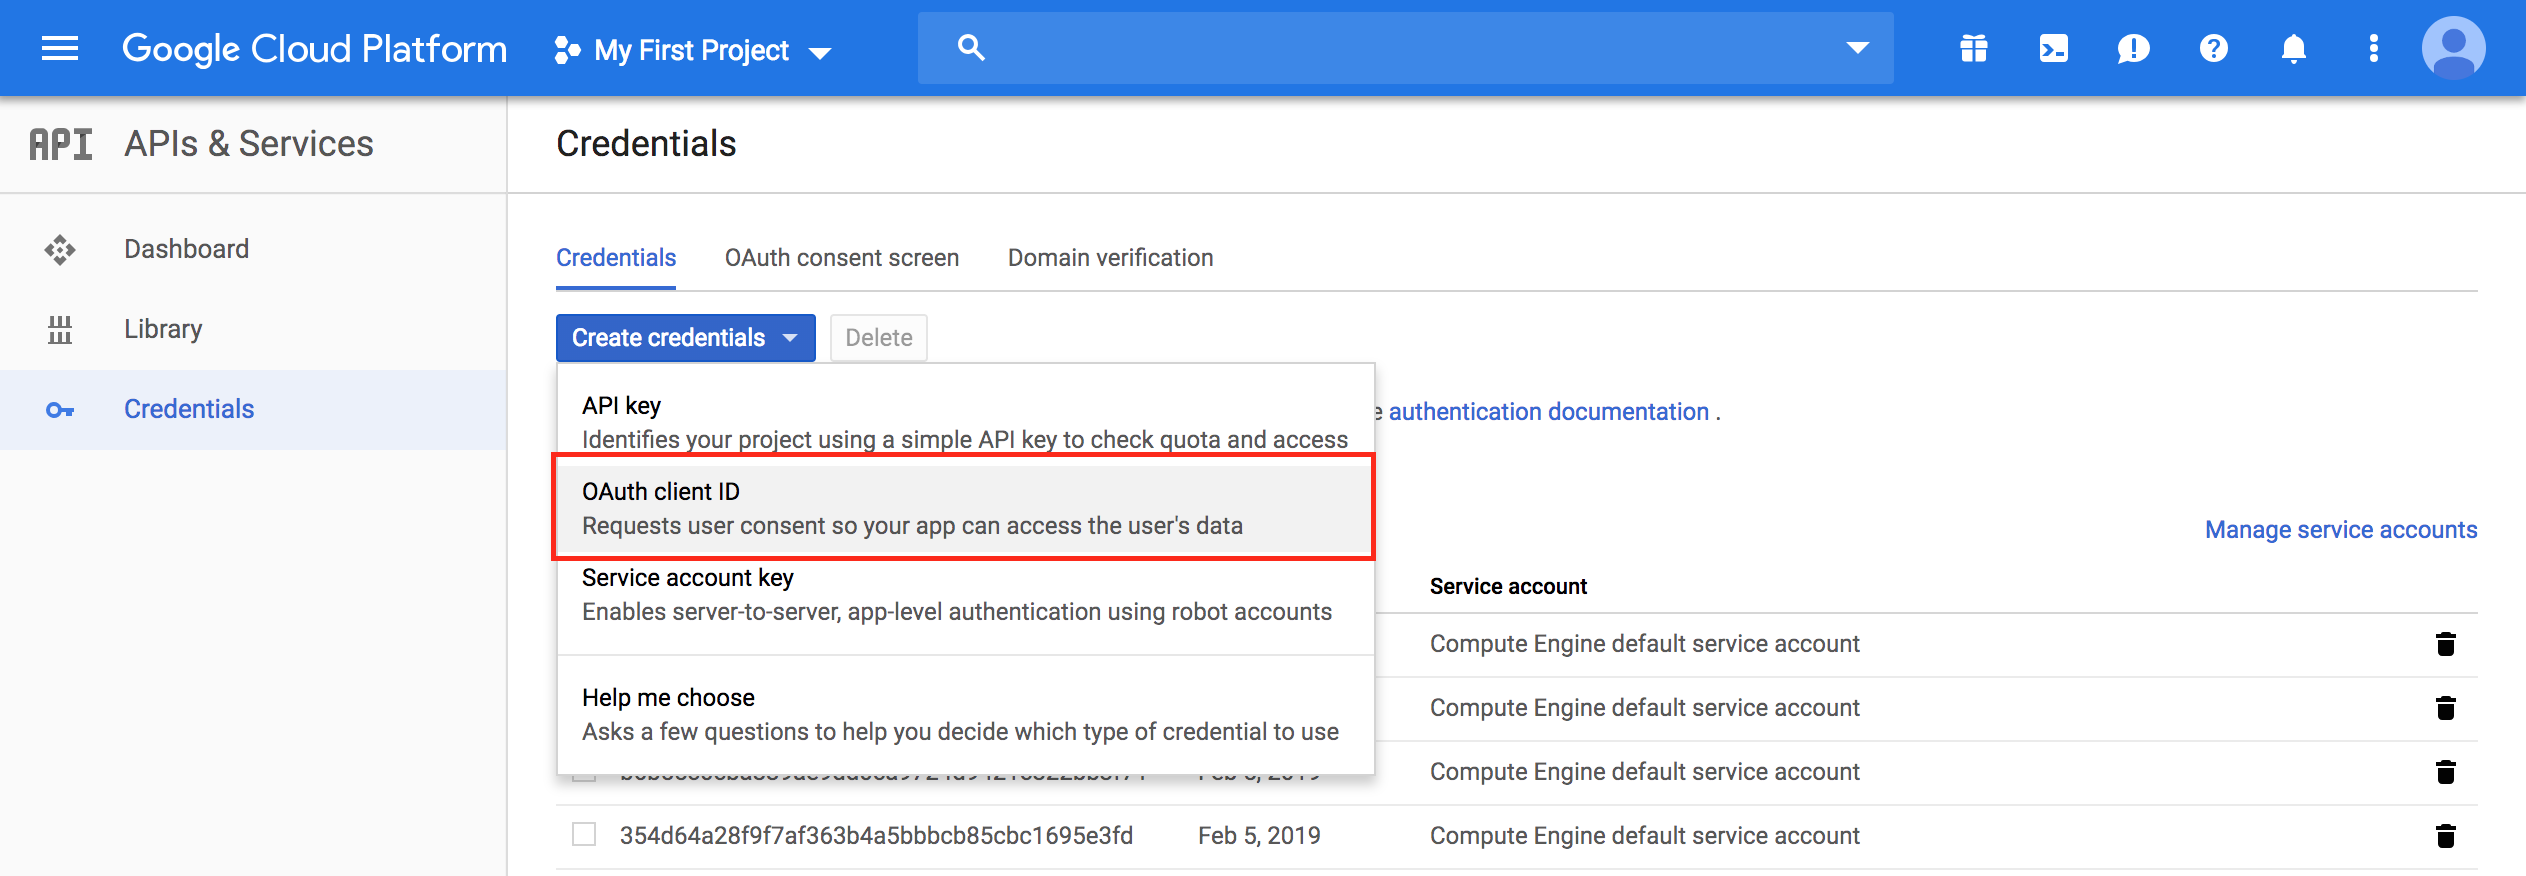Open the My First Project selector
Screen dimensions: 2526x876
click(693, 50)
